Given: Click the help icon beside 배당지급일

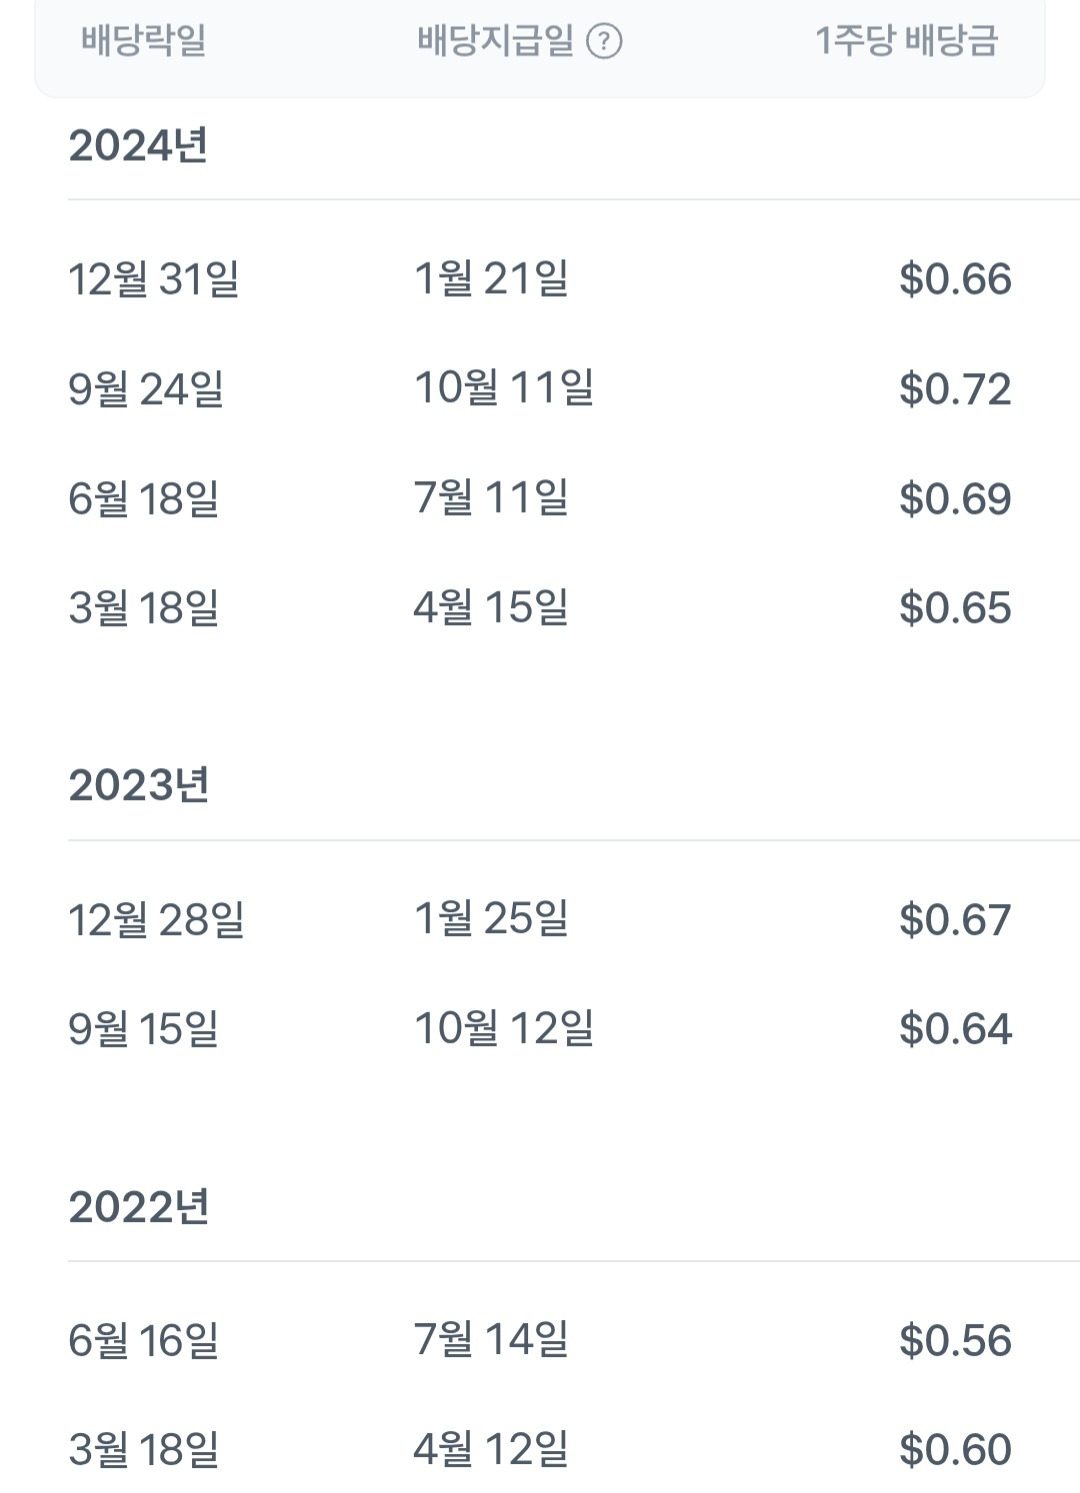Looking at the screenshot, I should pos(604,42).
